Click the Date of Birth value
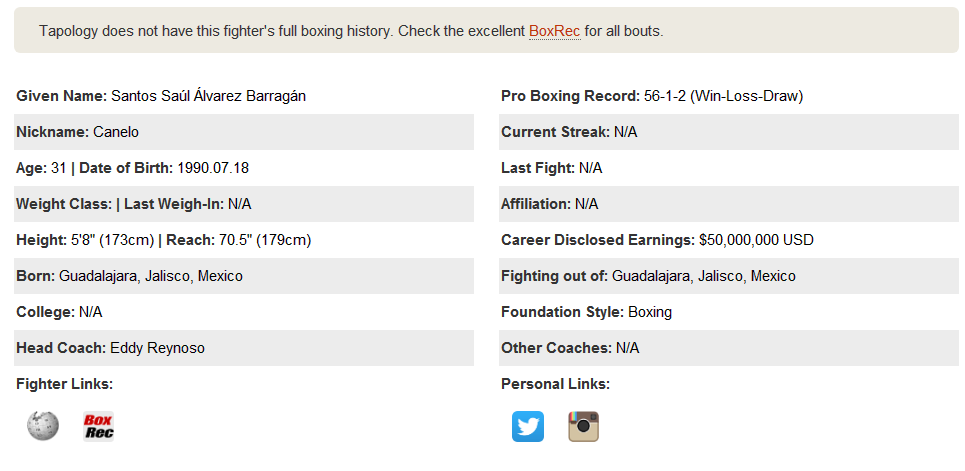Screen dimensions: 965x471 point(213,168)
